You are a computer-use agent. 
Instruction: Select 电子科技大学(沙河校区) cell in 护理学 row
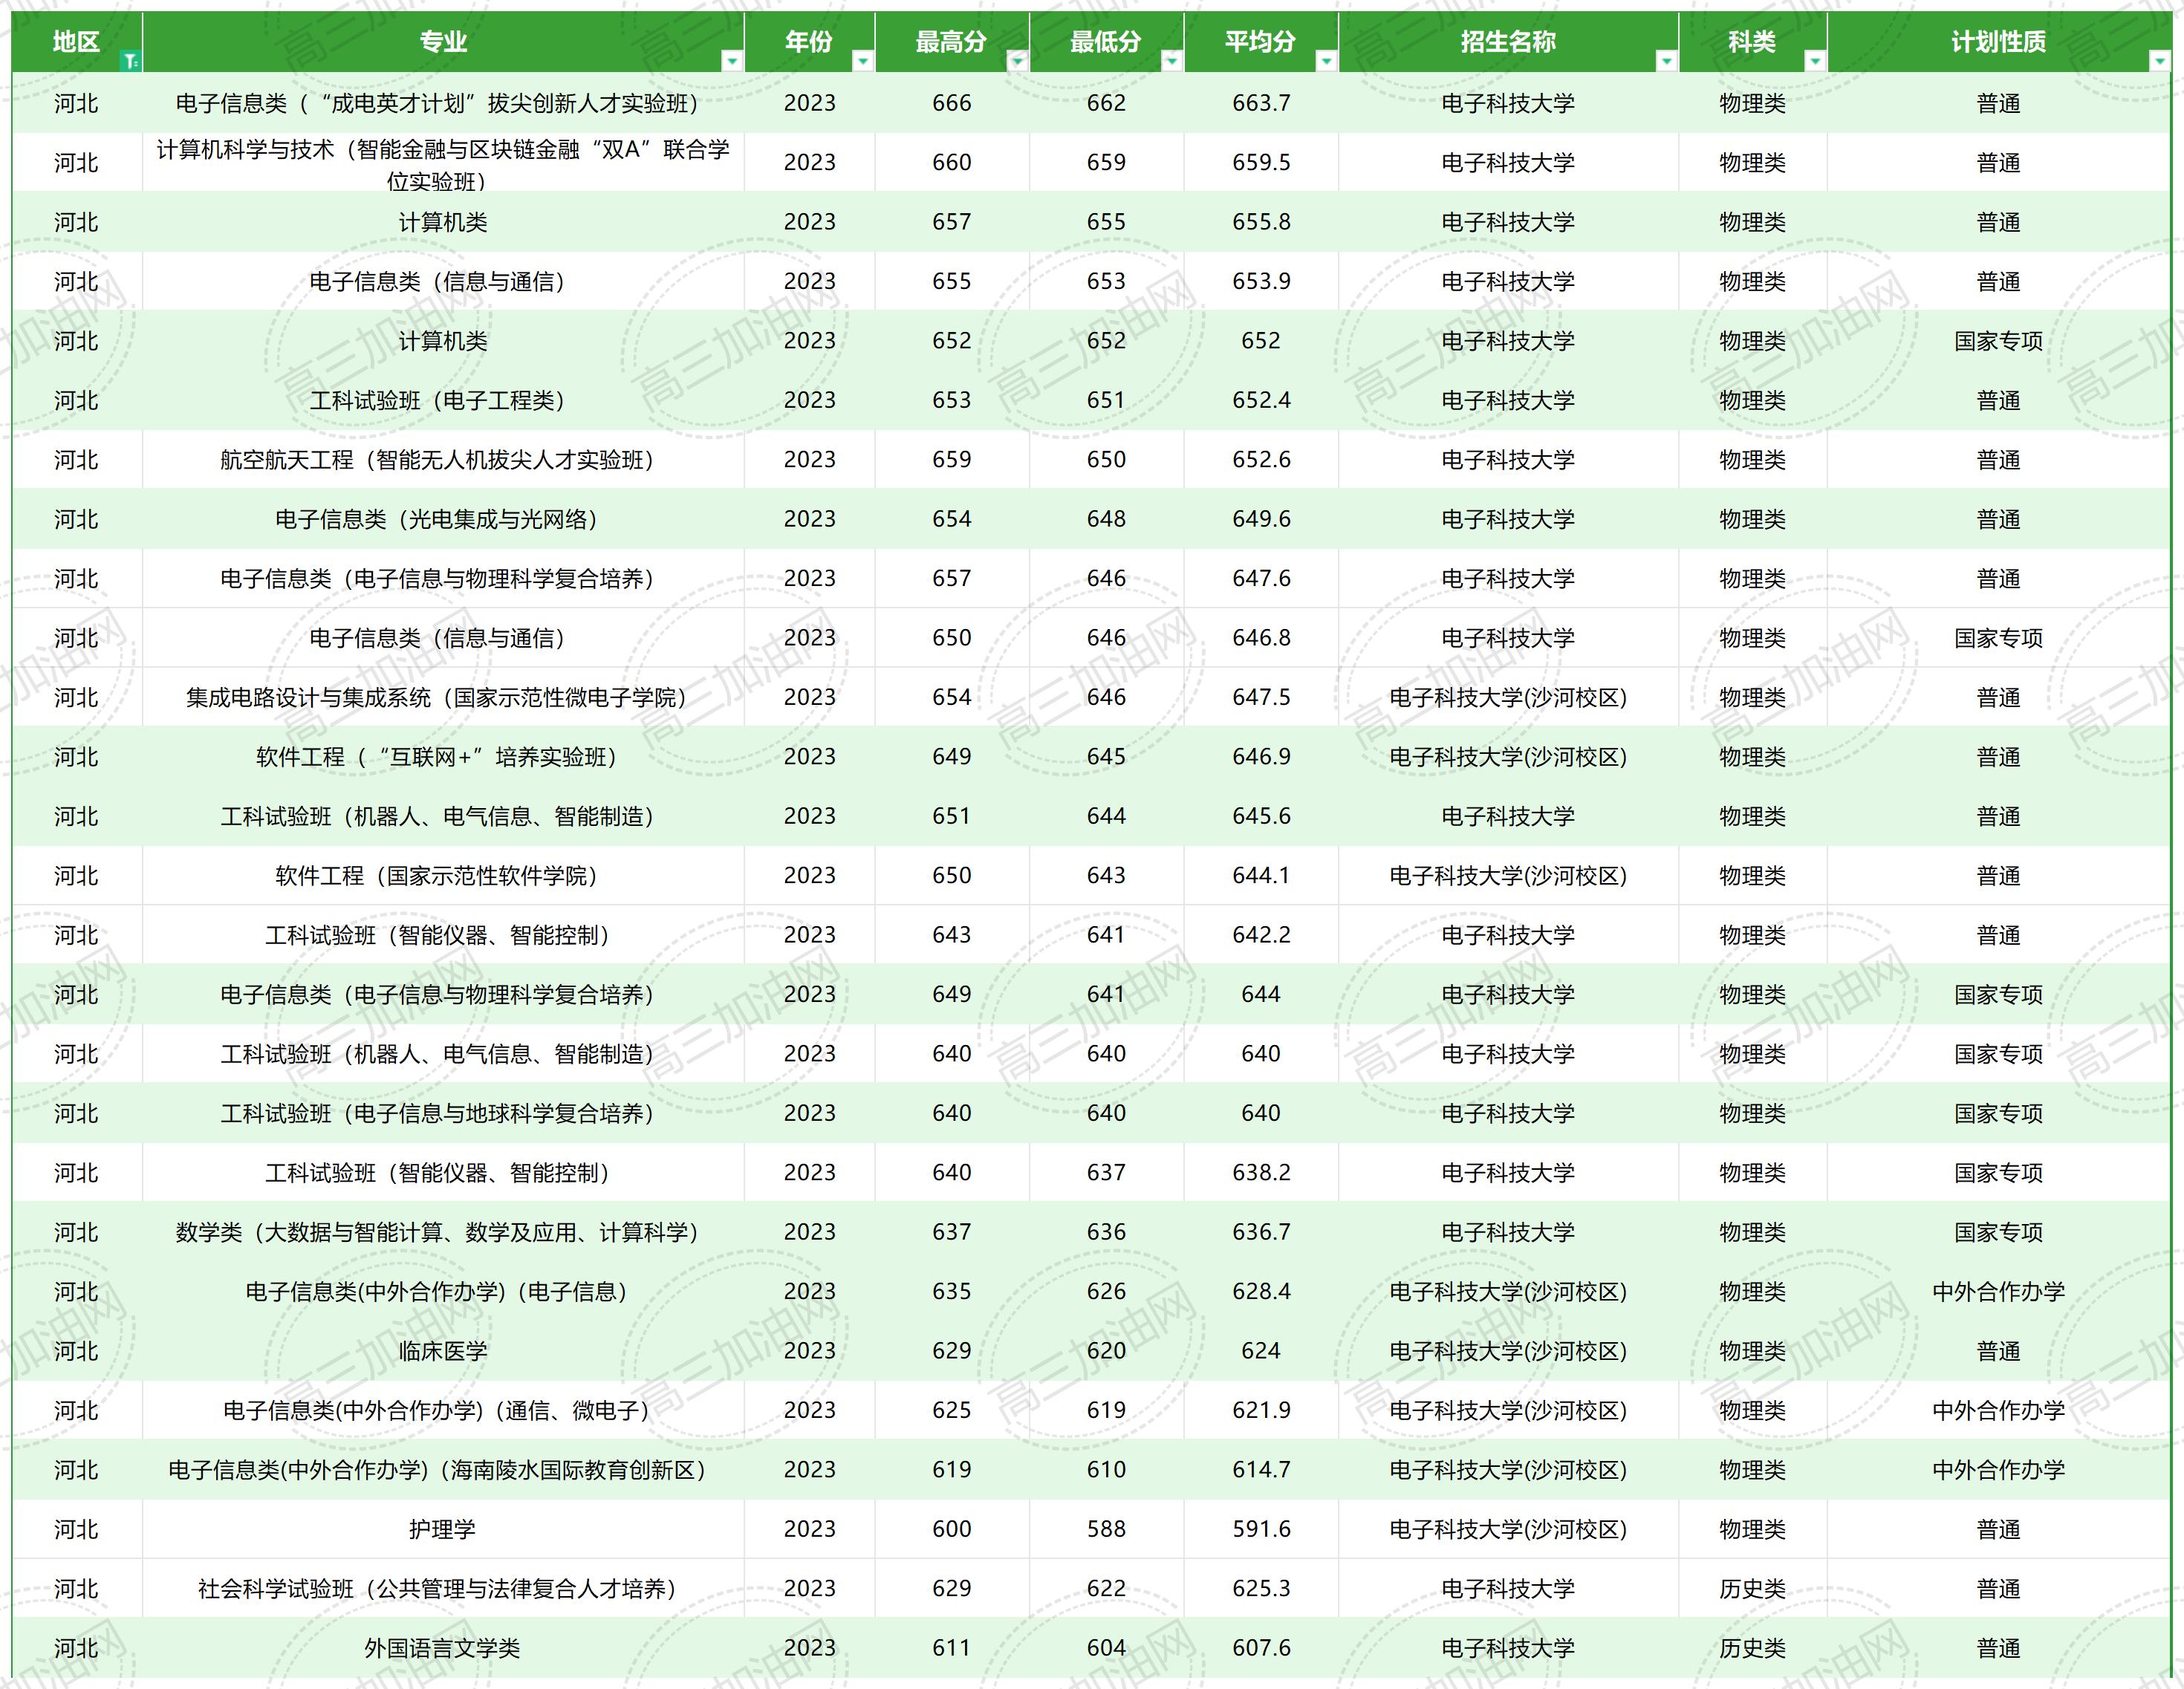pos(1508,1529)
